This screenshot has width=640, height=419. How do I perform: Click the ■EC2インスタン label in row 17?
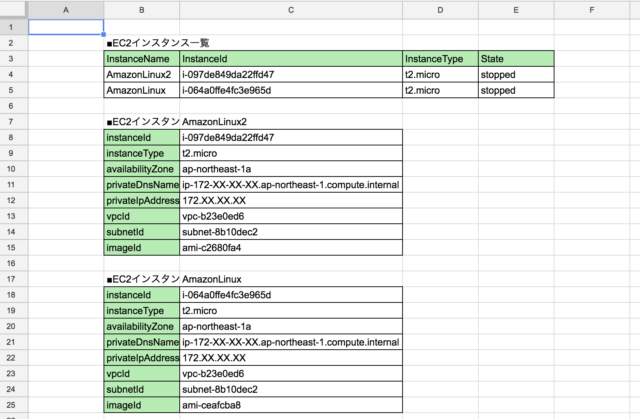tap(142, 279)
